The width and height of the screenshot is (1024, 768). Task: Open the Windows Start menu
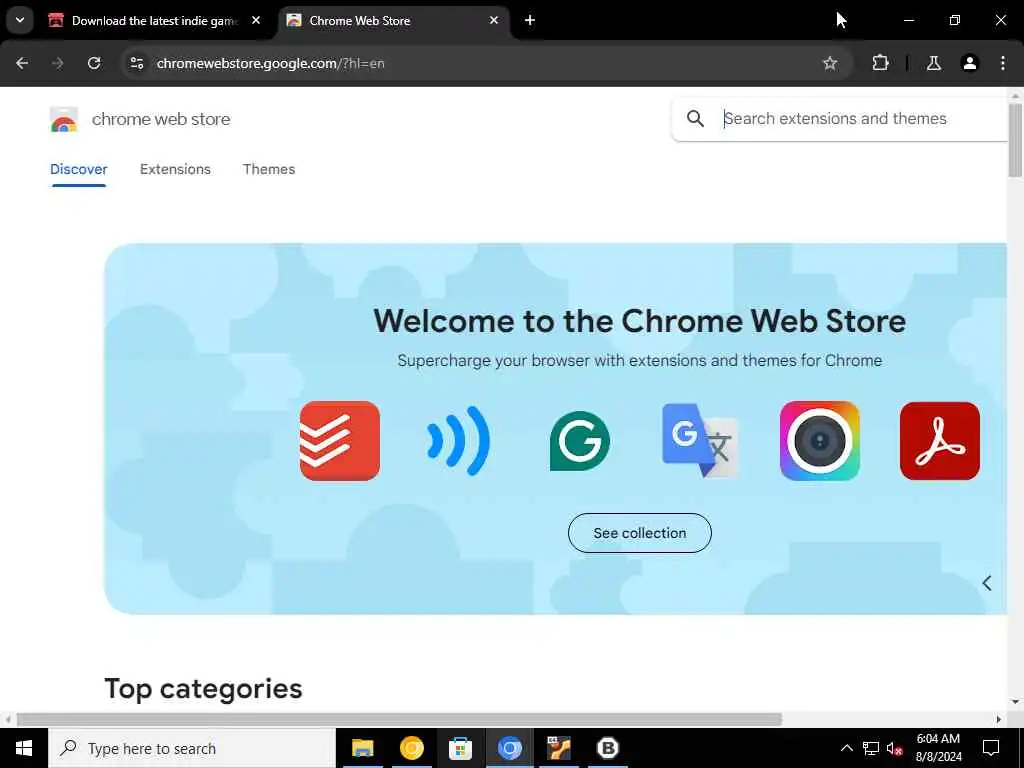coord(24,748)
